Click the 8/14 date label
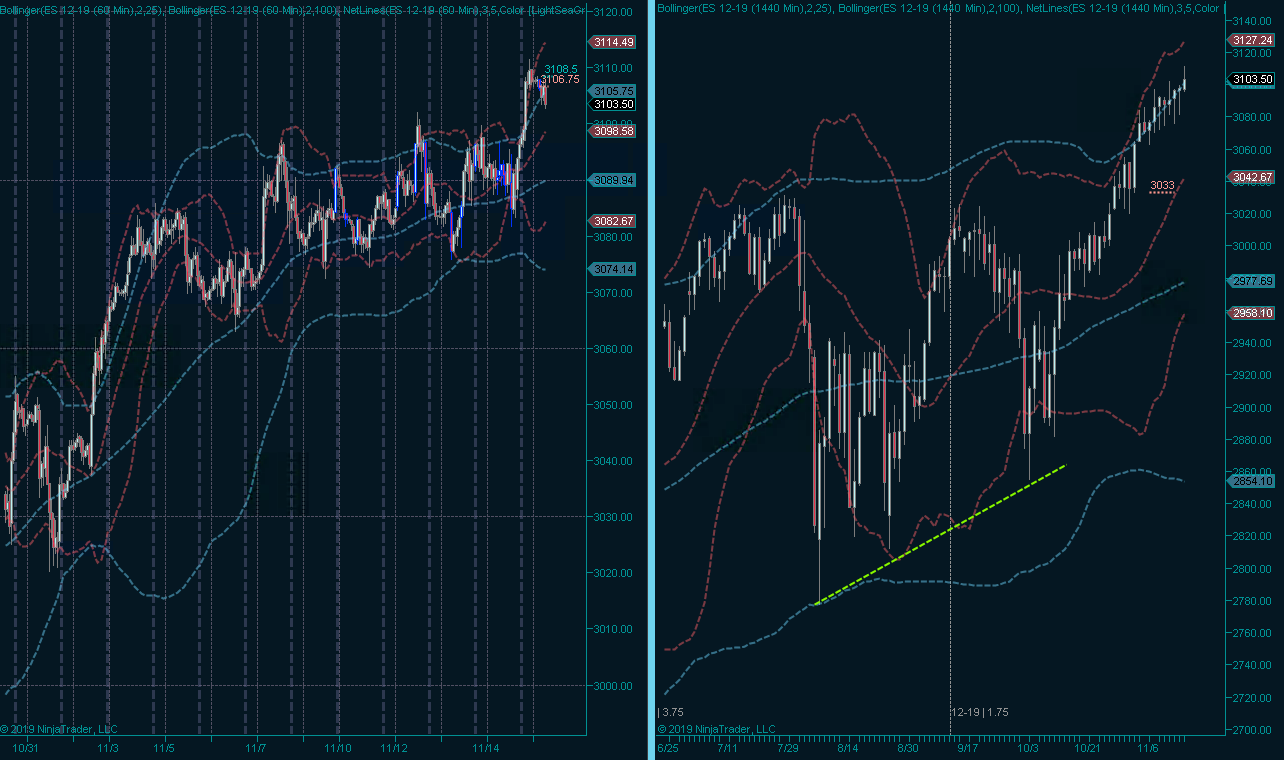Image resolution: width=1284 pixels, height=760 pixels. click(x=848, y=748)
